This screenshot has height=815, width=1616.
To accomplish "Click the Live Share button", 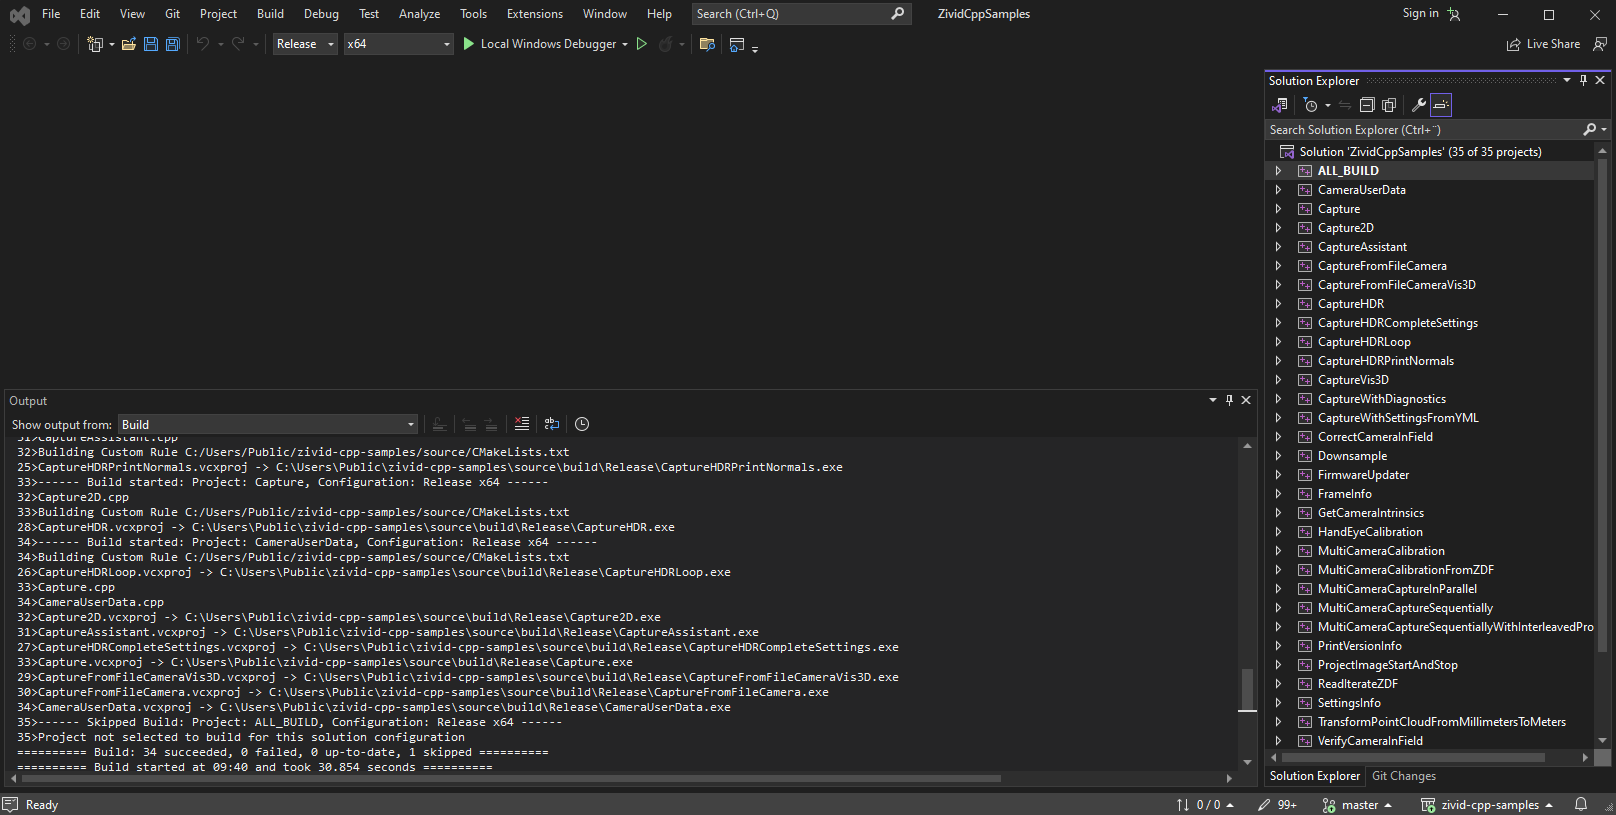I will pyautogui.click(x=1544, y=44).
